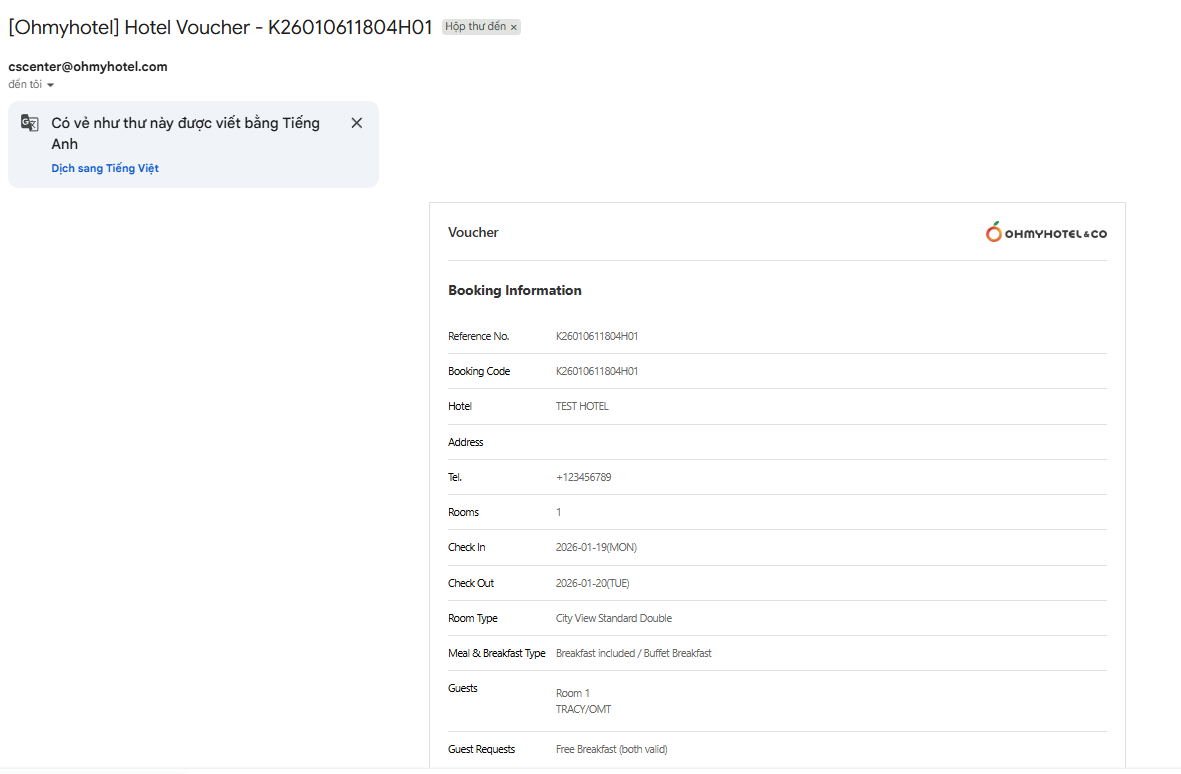Dismiss the translation suggestion banner

coord(357,123)
